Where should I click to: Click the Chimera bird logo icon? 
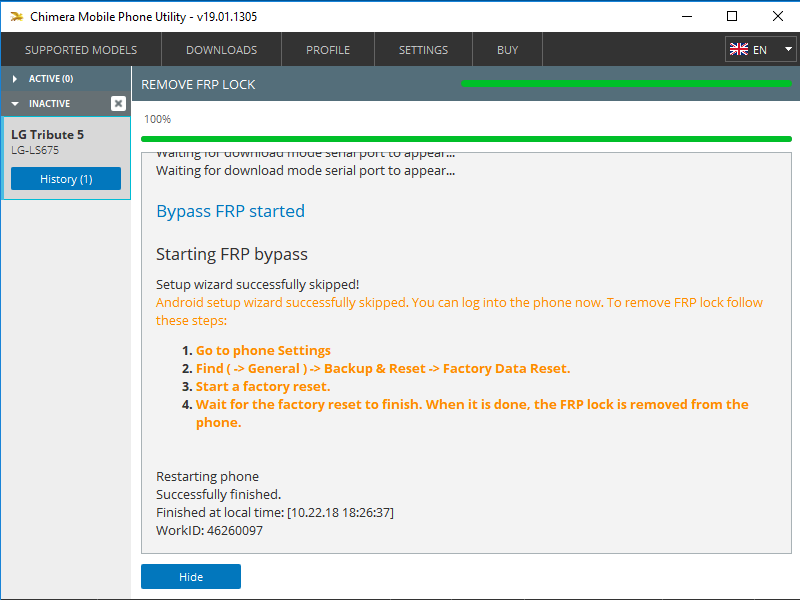17,16
